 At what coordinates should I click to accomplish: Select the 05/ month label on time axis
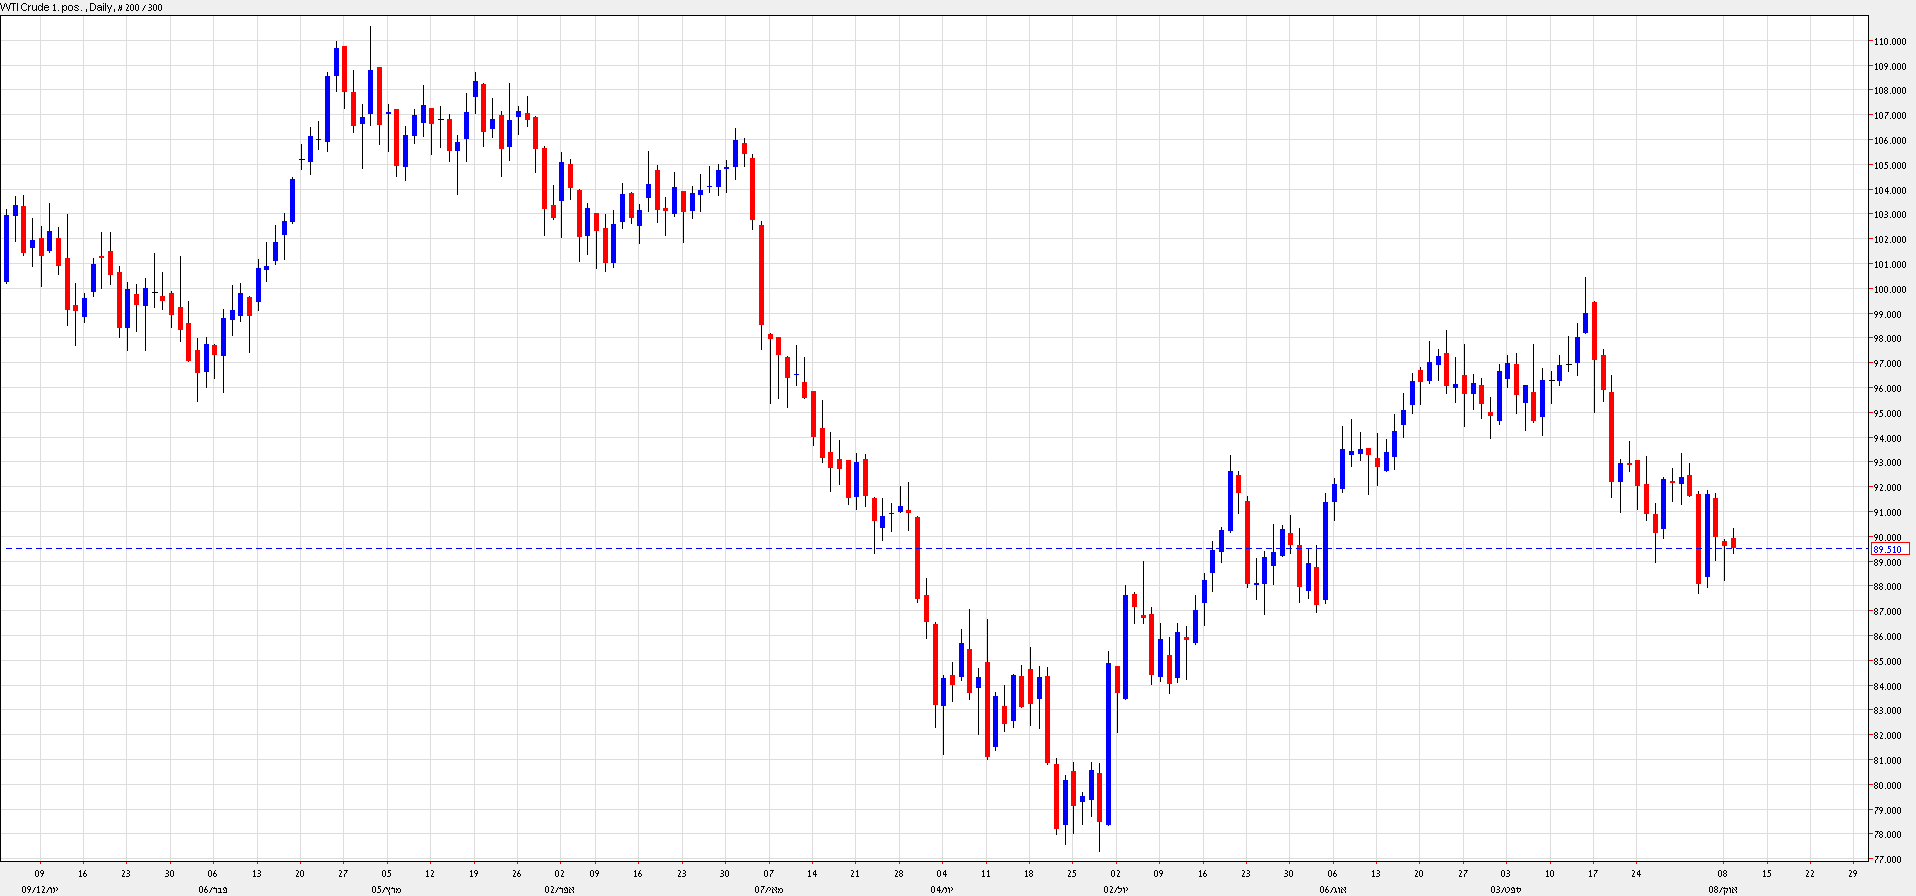(386, 889)
